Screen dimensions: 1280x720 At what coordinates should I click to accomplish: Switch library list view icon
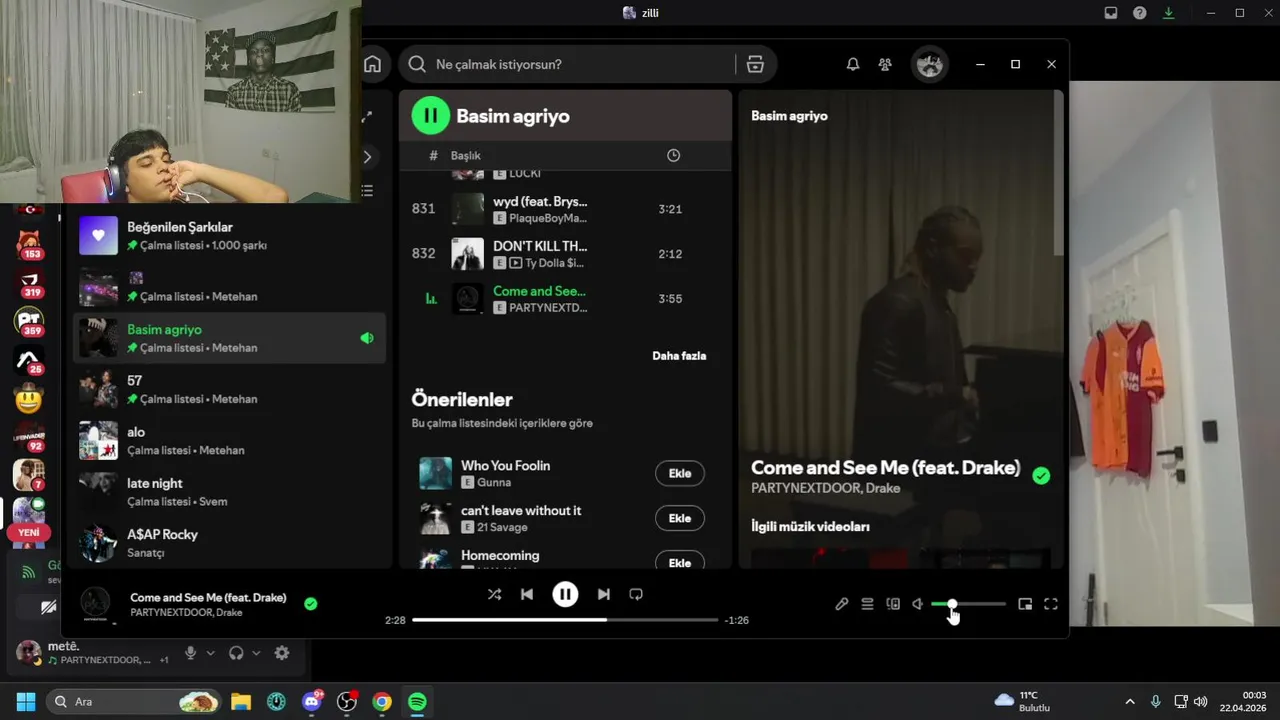367,190
